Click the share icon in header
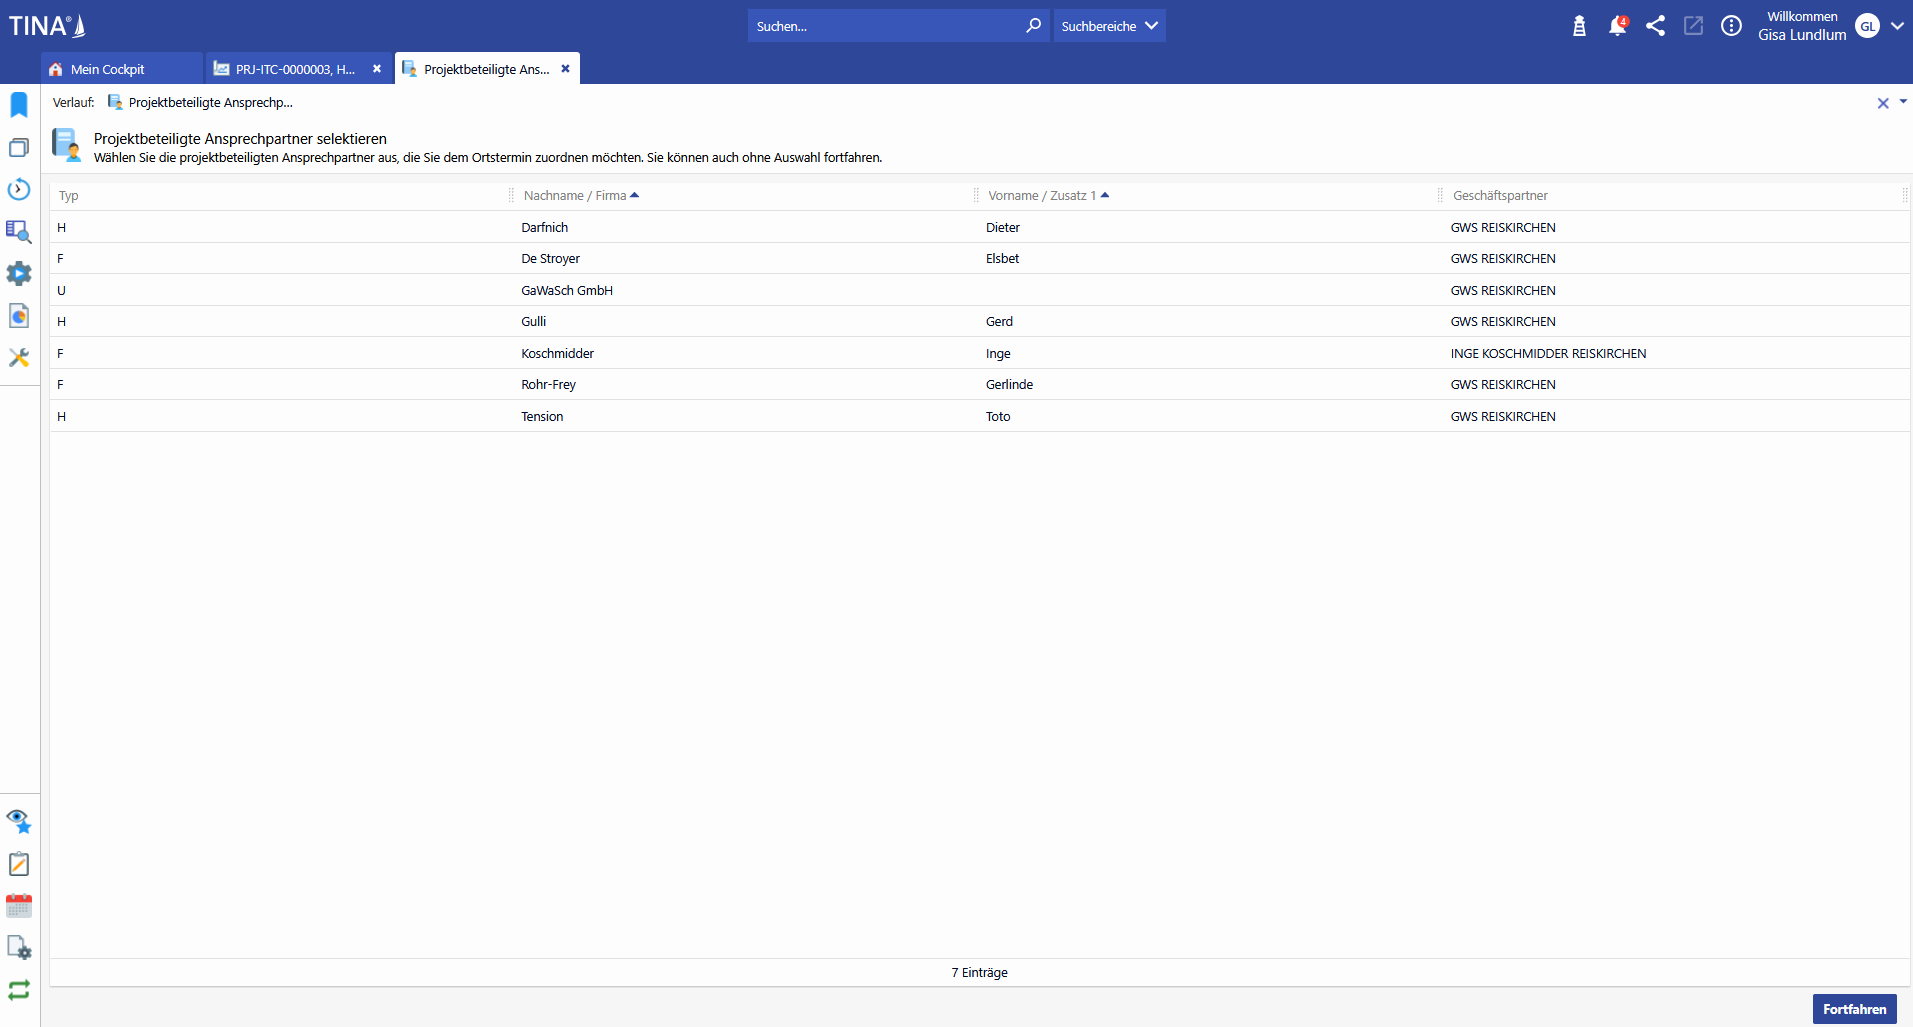 click(x=1655, y=26)
